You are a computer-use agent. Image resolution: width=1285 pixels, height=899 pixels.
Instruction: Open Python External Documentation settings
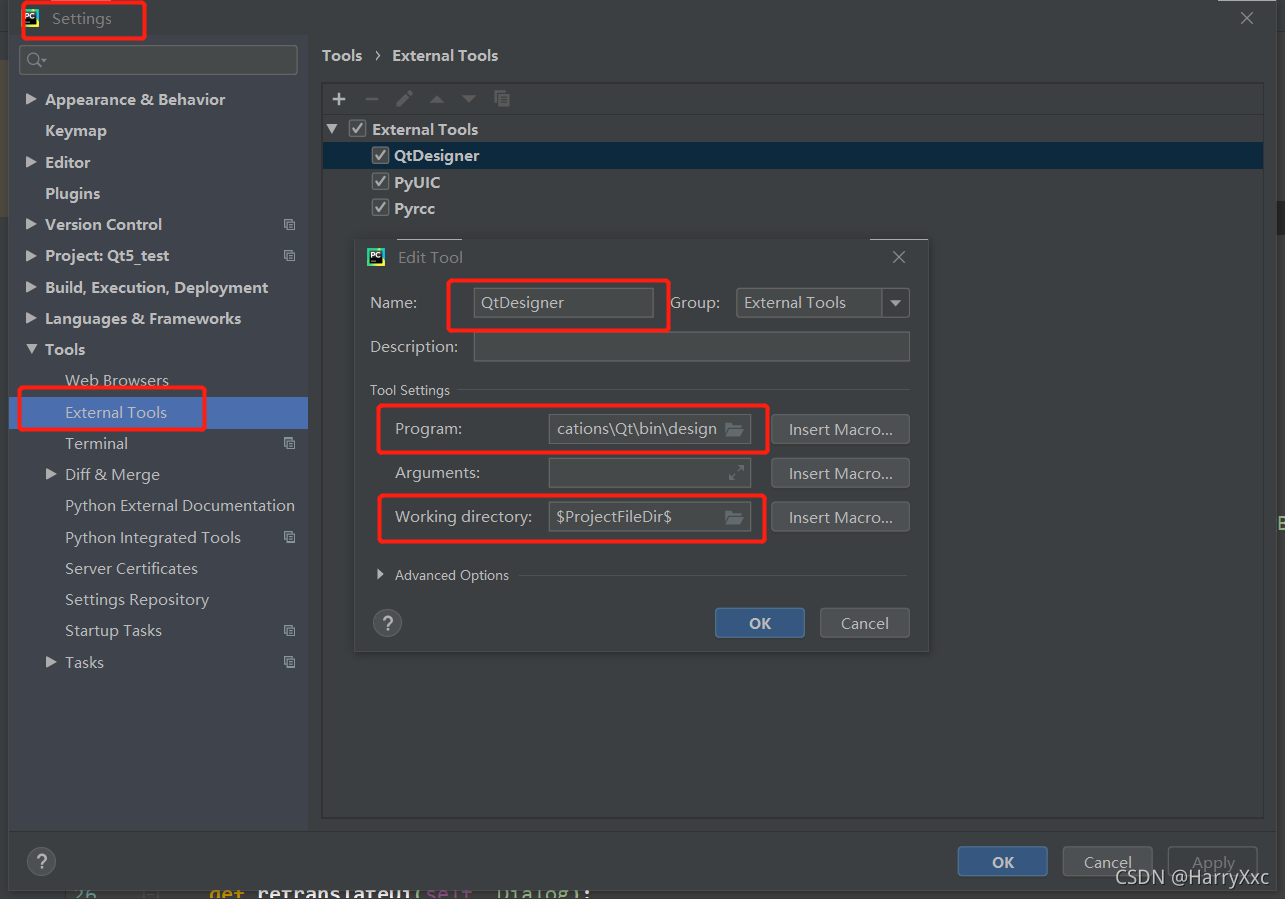pos(180,505)
